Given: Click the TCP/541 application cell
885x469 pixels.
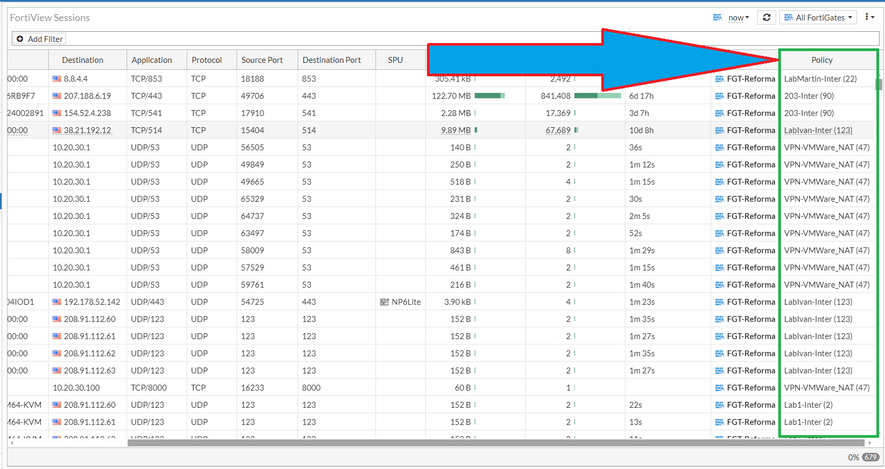Looking at the screenshot, I should (x=147, y=113).
